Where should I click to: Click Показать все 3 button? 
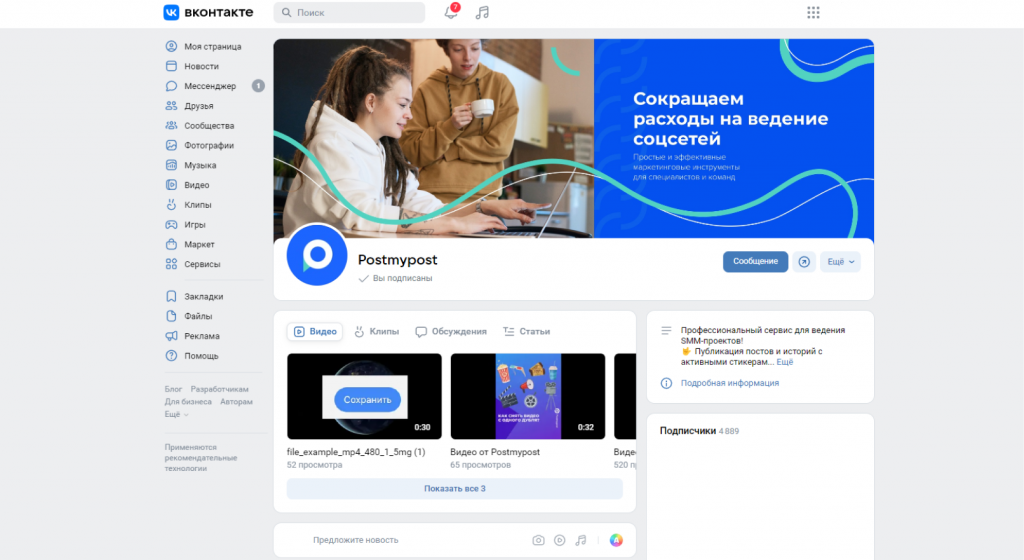pos(455,489)
